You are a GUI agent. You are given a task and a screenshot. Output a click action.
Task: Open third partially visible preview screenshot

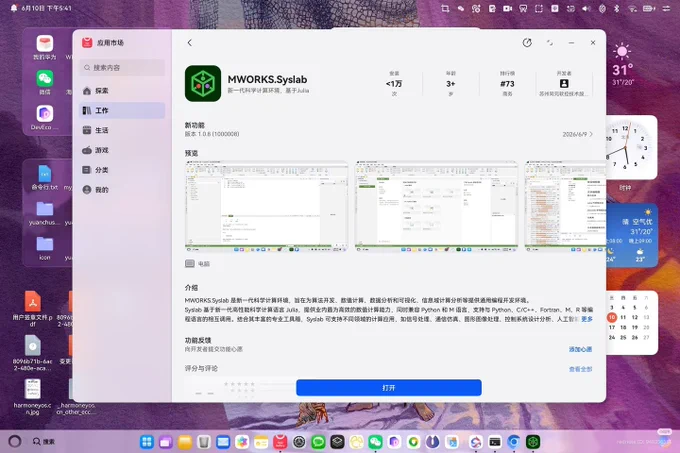[x=565, y=206]
